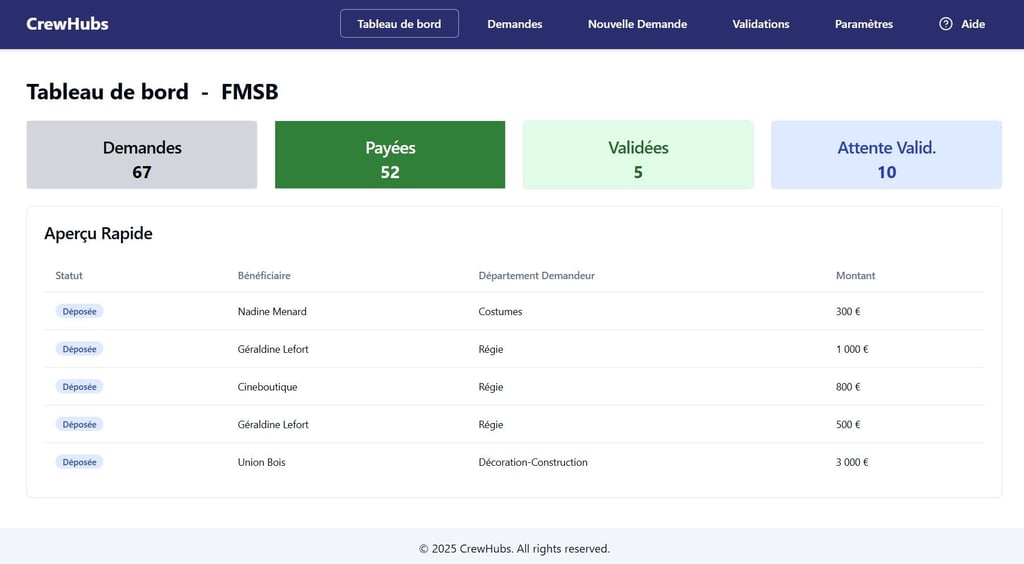The height and width of the screenshot is (564, 1024).
Task: Open Paramètres in the navigation bar
Action: tap(863, 24)
